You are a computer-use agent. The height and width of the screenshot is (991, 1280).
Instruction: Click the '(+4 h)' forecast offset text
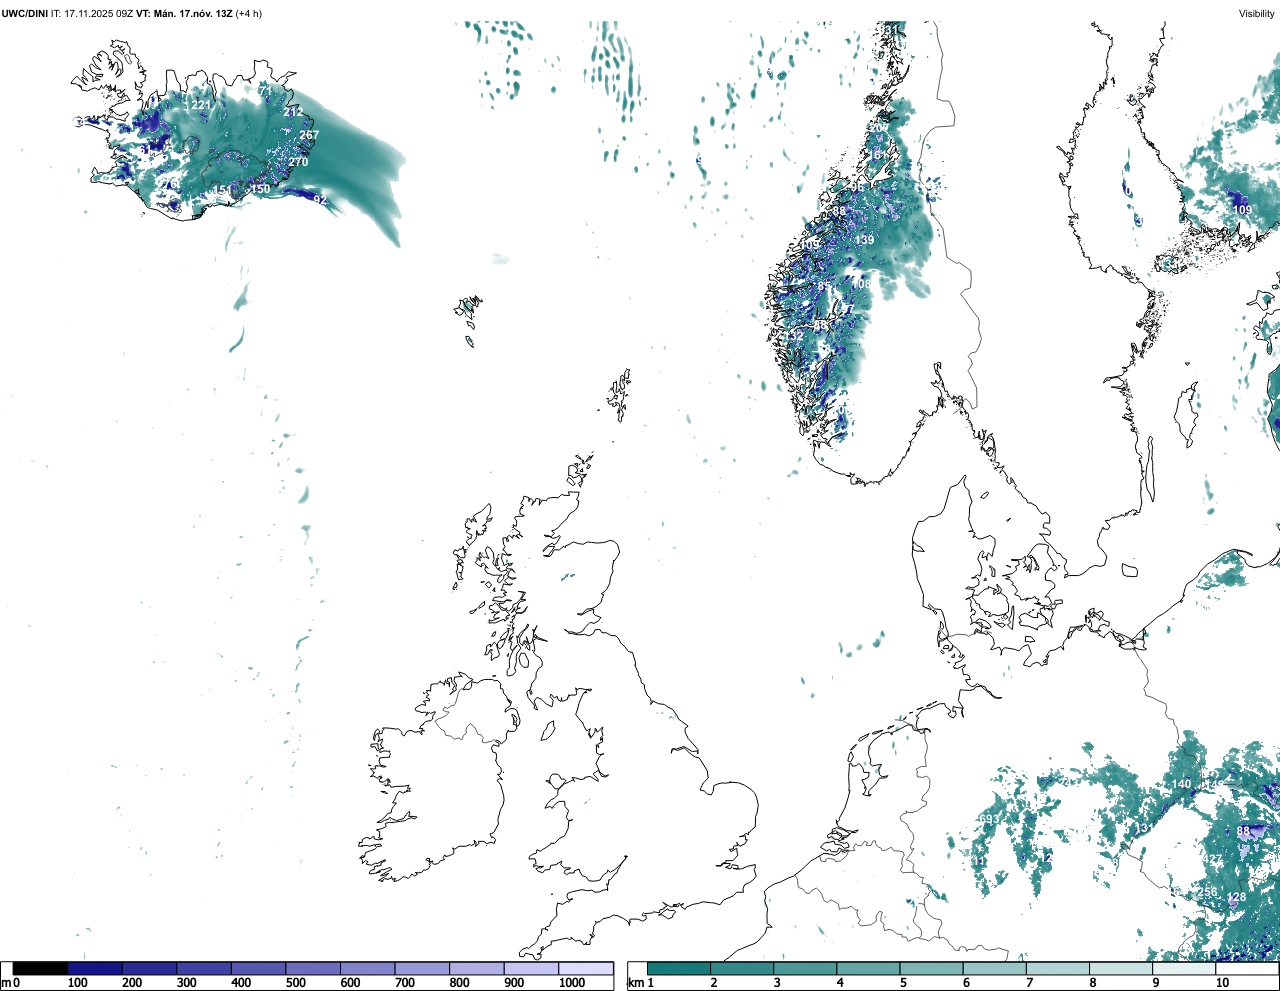[x=248, y=14]
